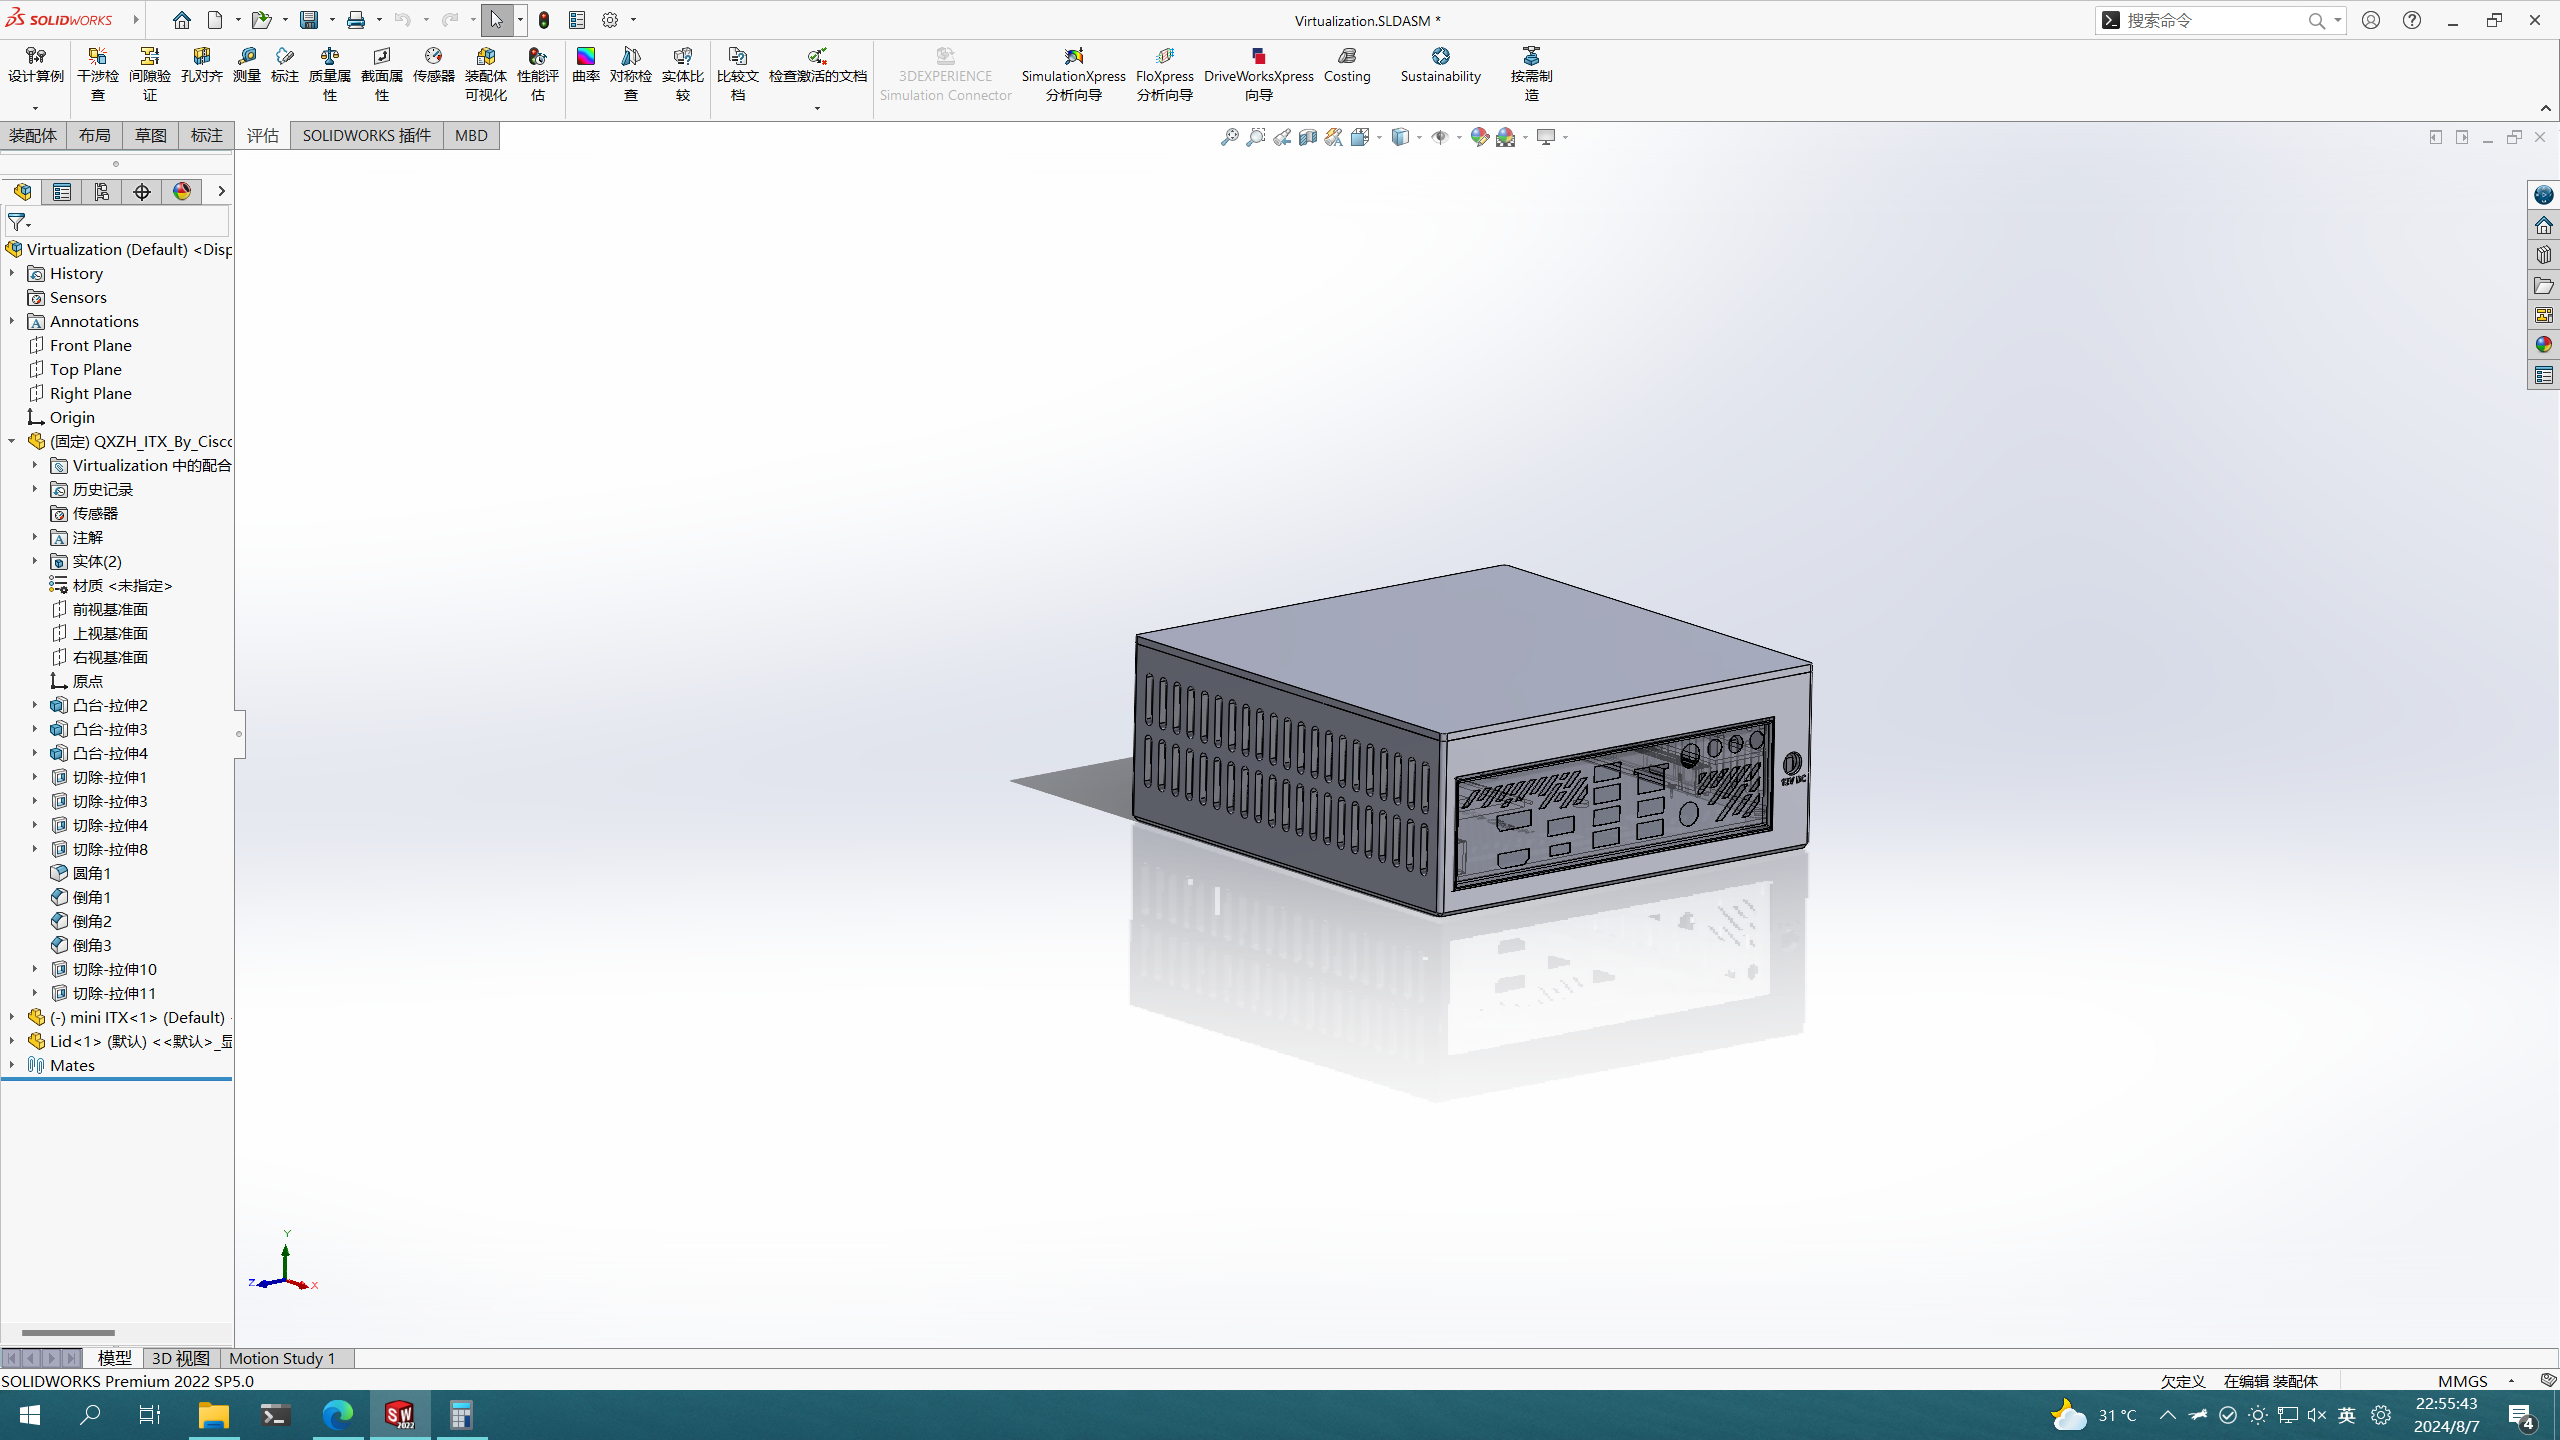Expand the Mates folder
This screenshot has height=1440, width=2560.
pos(12,1065)
